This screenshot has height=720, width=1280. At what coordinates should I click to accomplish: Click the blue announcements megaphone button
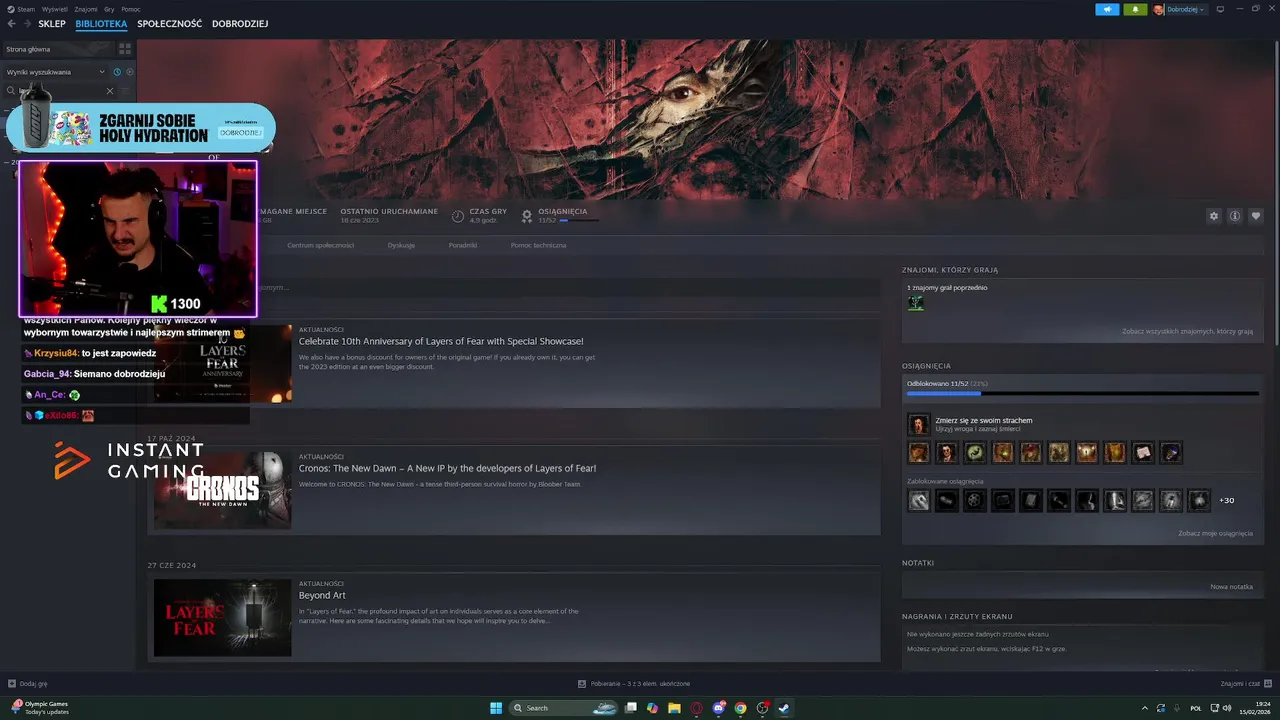coord(1107,9)
